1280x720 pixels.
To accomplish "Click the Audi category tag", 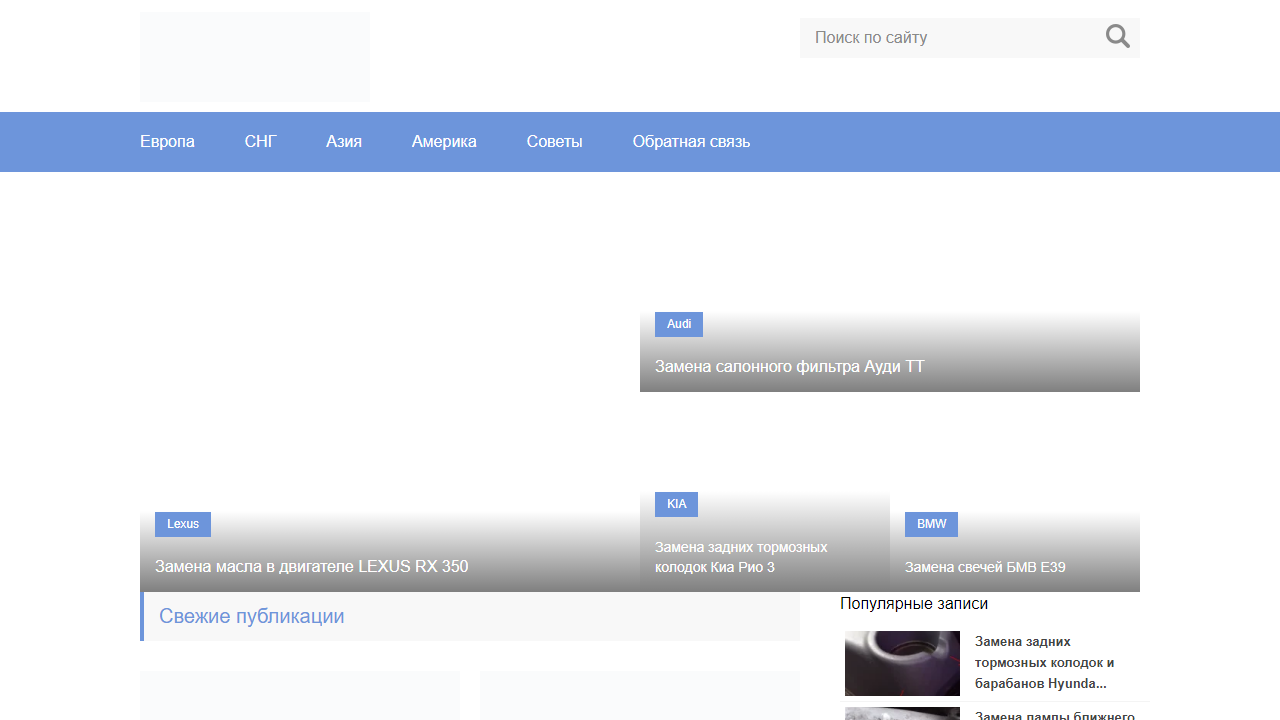I will (x=679, y=324).
